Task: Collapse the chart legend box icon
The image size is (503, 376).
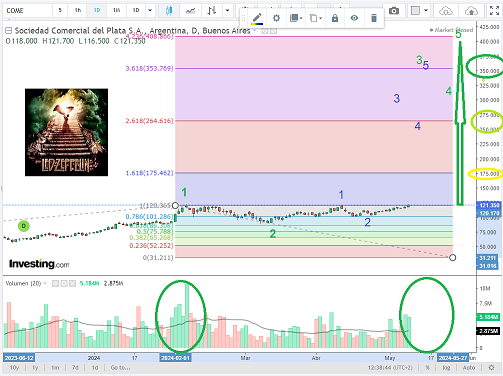Action: [x=9, y=31]
